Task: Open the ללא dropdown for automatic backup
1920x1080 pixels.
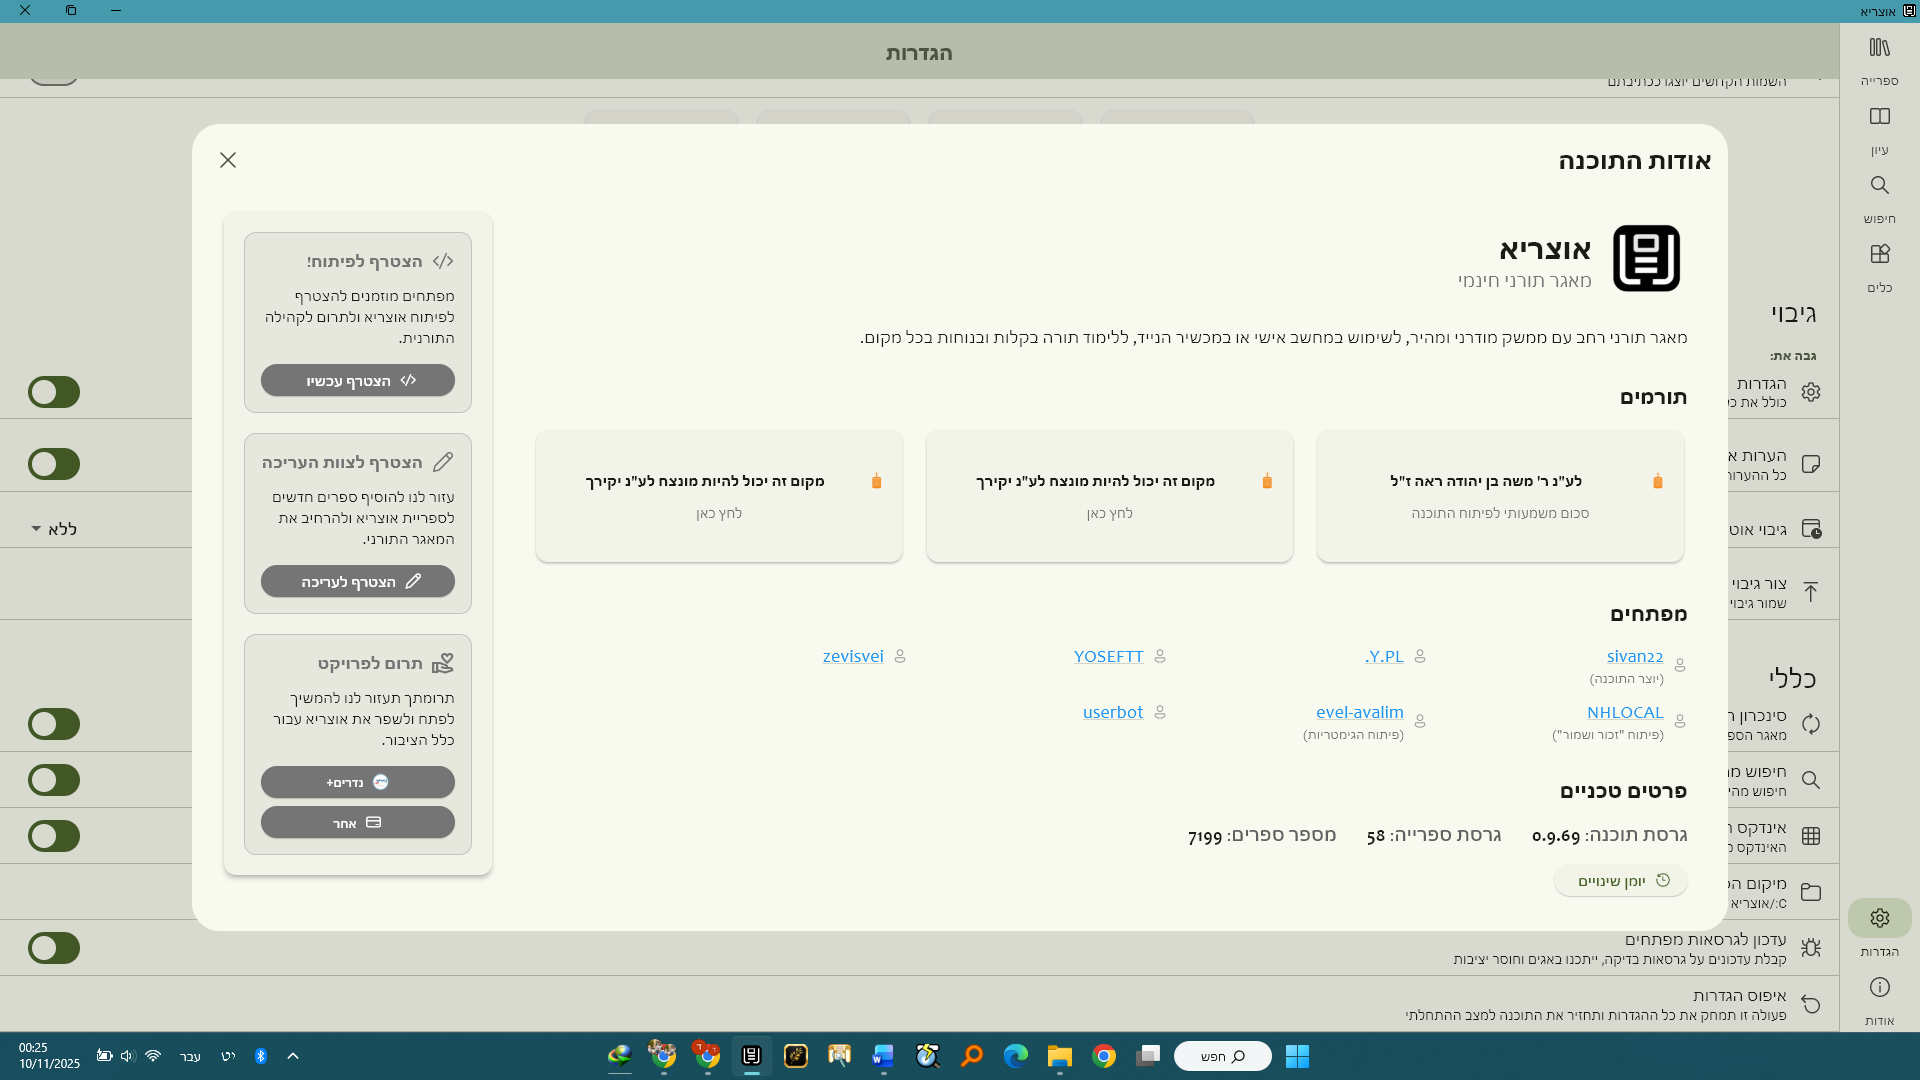Action: tap(54, 529)
